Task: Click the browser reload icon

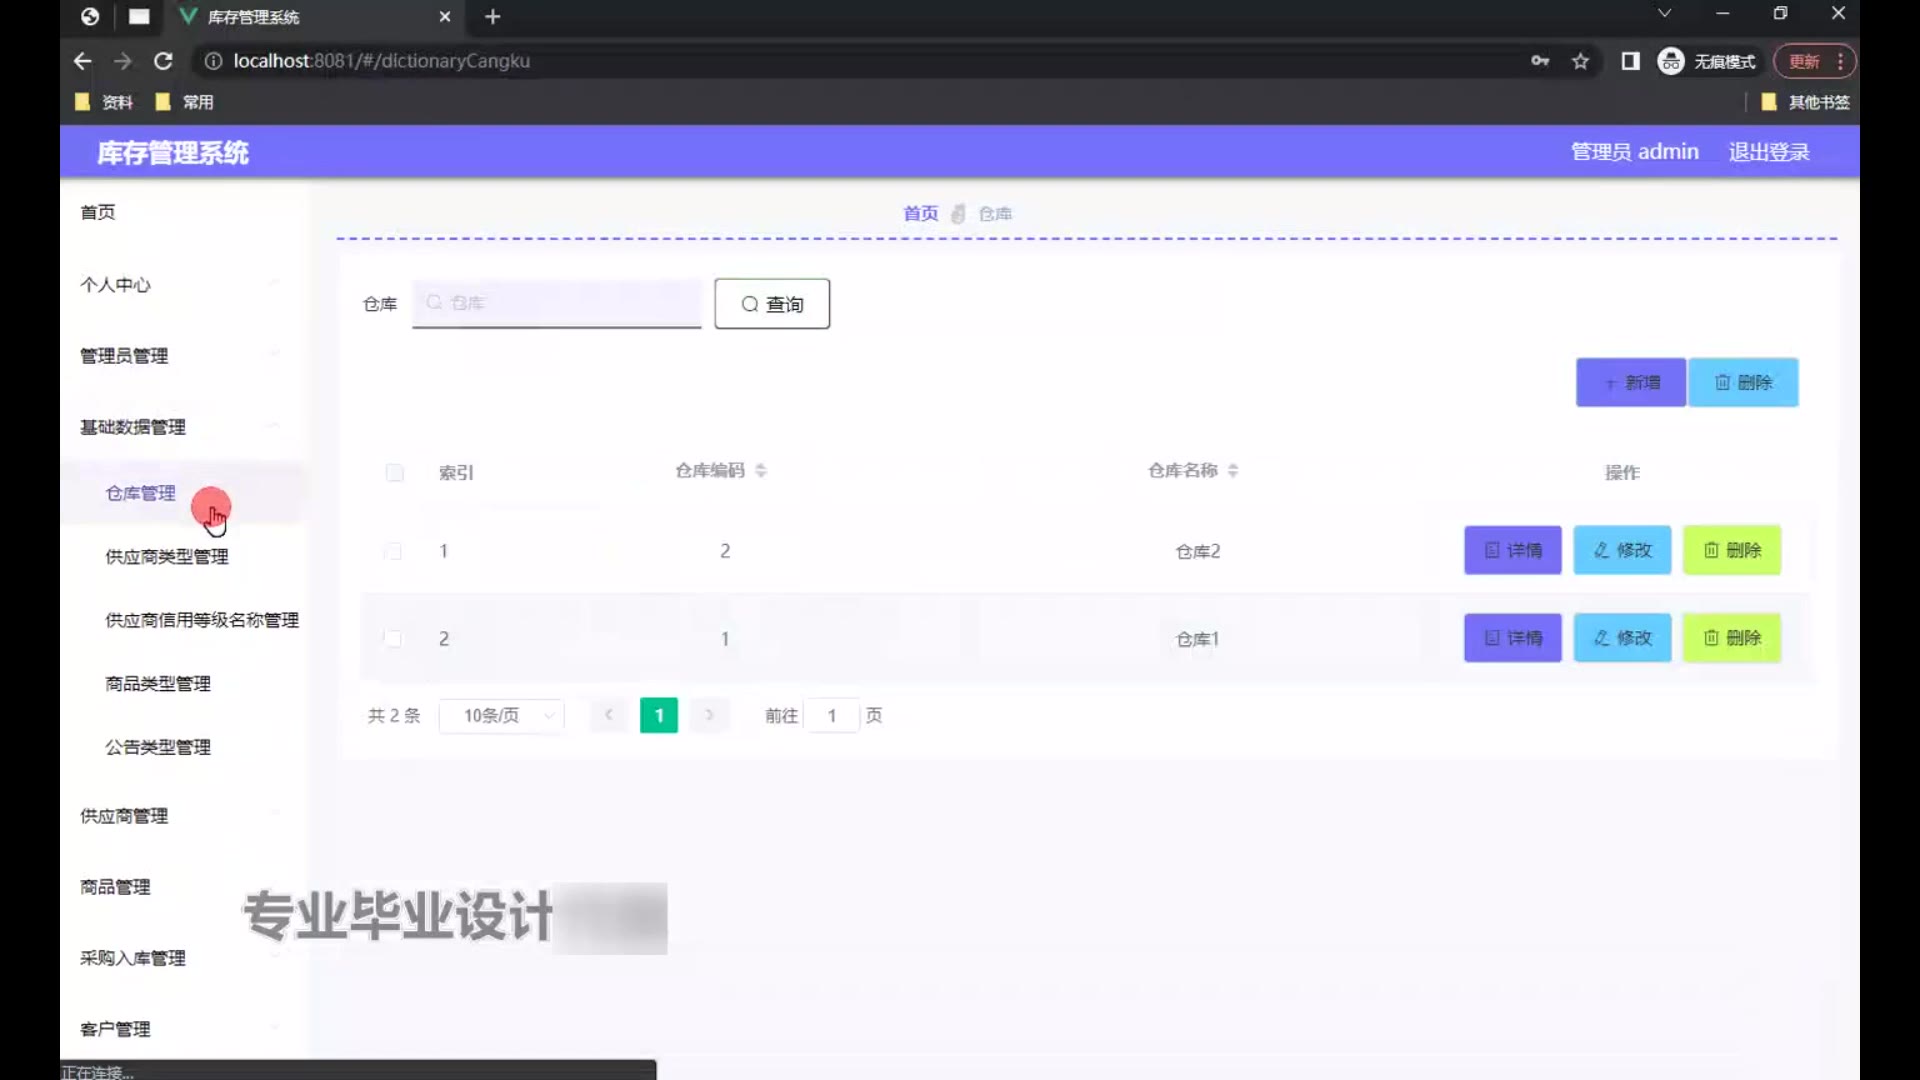Action: pyautogui.click(x=163, y=61)
